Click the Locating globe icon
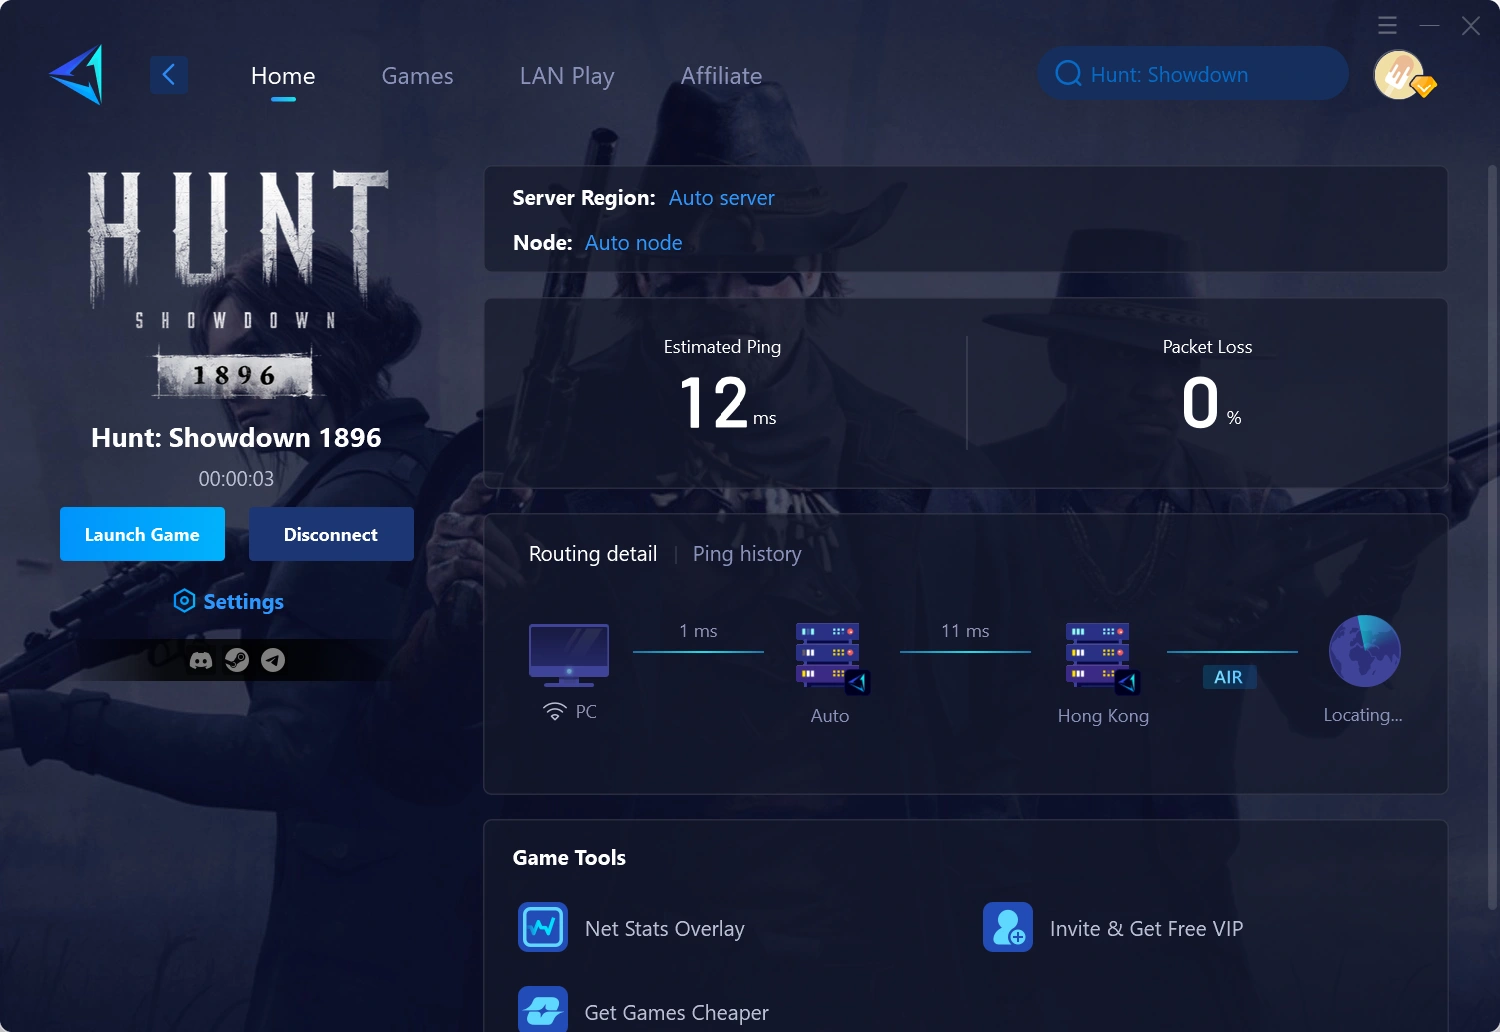This screenshot has width=1500, height=1032. point(1364,651)
